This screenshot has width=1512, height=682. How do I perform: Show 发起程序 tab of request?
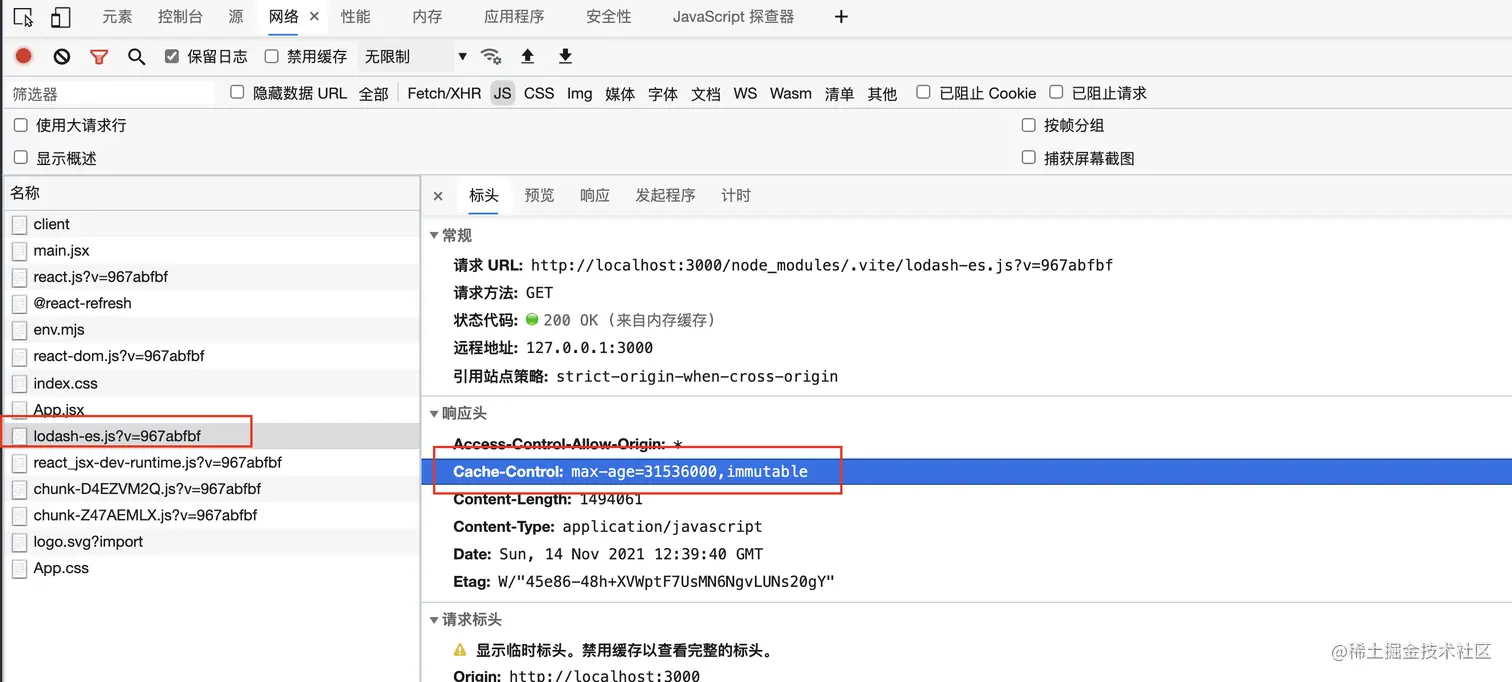tap(665, 195)
